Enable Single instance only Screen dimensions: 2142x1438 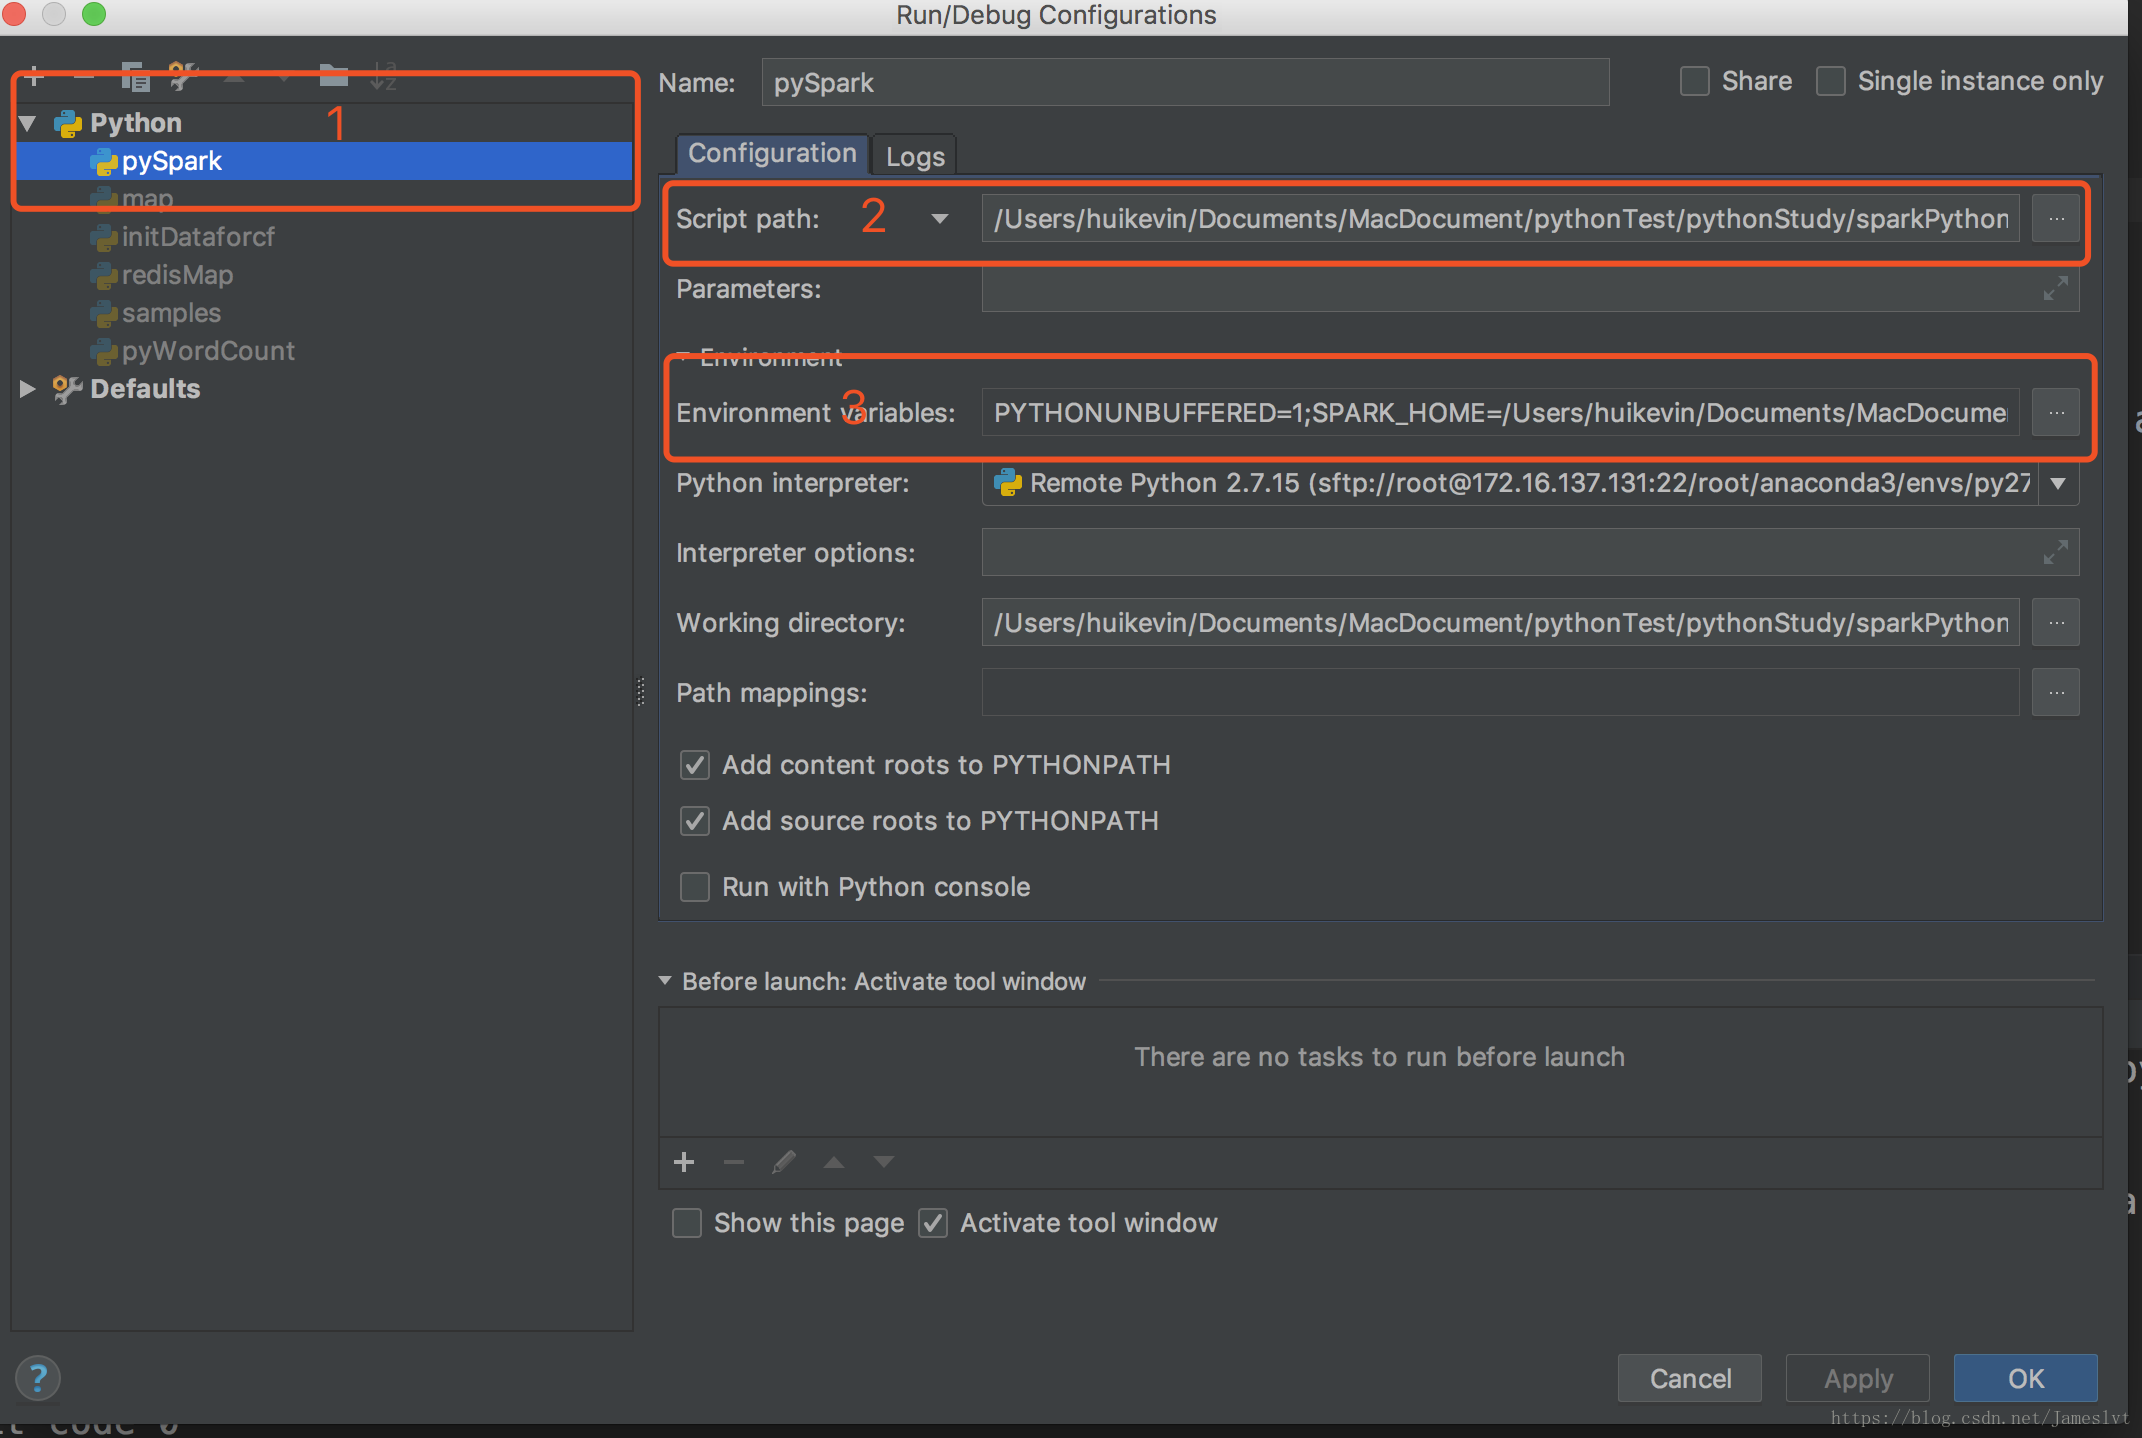pyautogui.click(x=1830, y=81)
